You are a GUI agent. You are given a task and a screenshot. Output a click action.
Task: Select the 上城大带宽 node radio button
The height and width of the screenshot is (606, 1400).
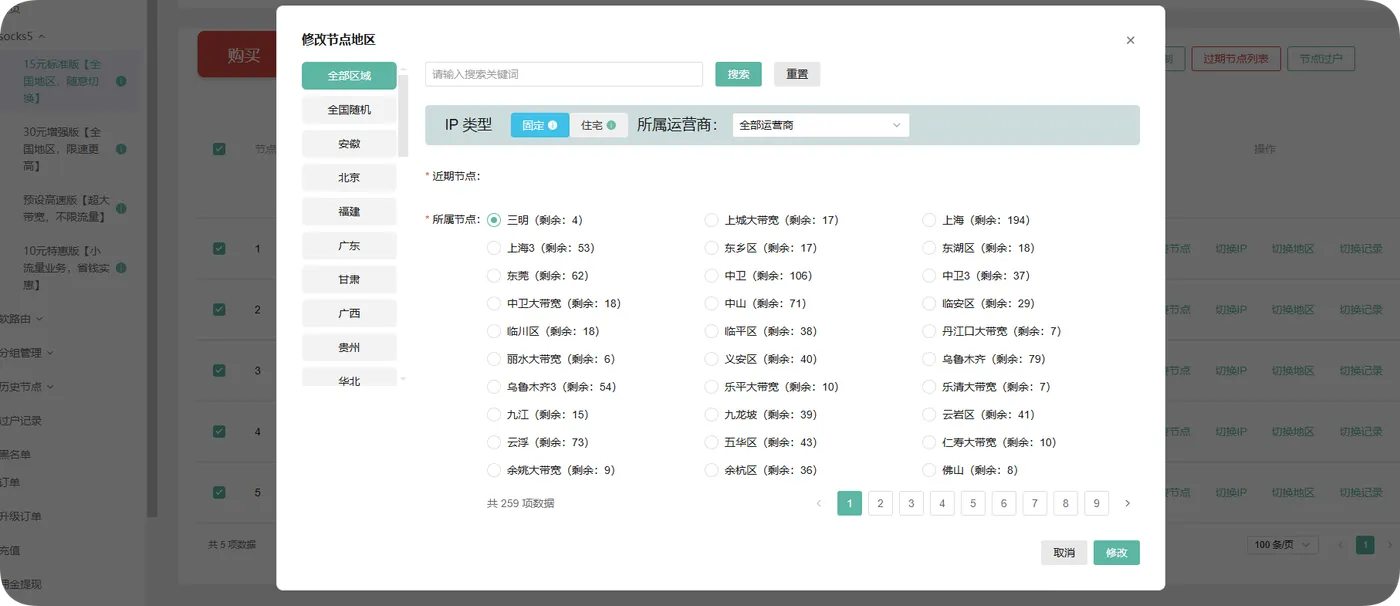711,220
